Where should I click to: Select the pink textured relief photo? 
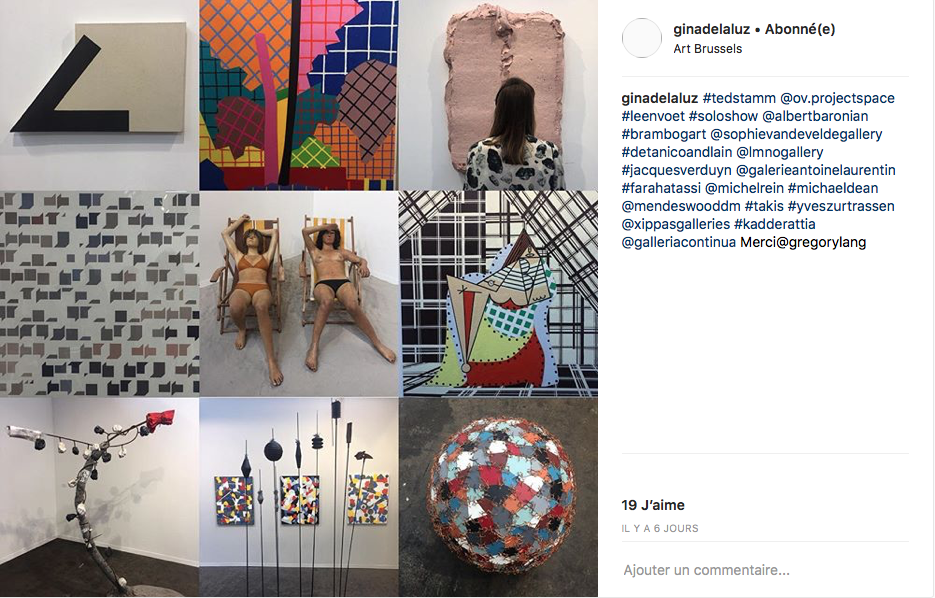tap(499, 95)
